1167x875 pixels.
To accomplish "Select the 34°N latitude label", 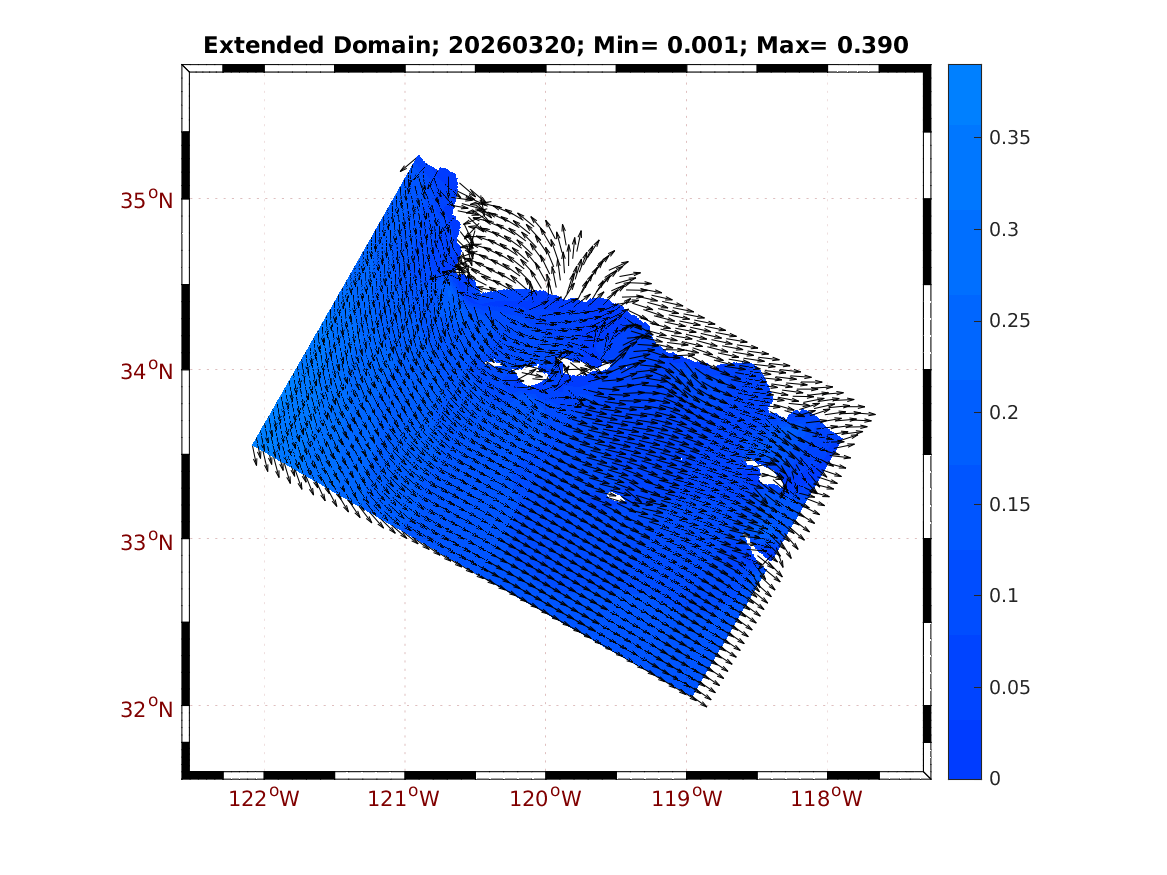I will [x=147, y=371].
